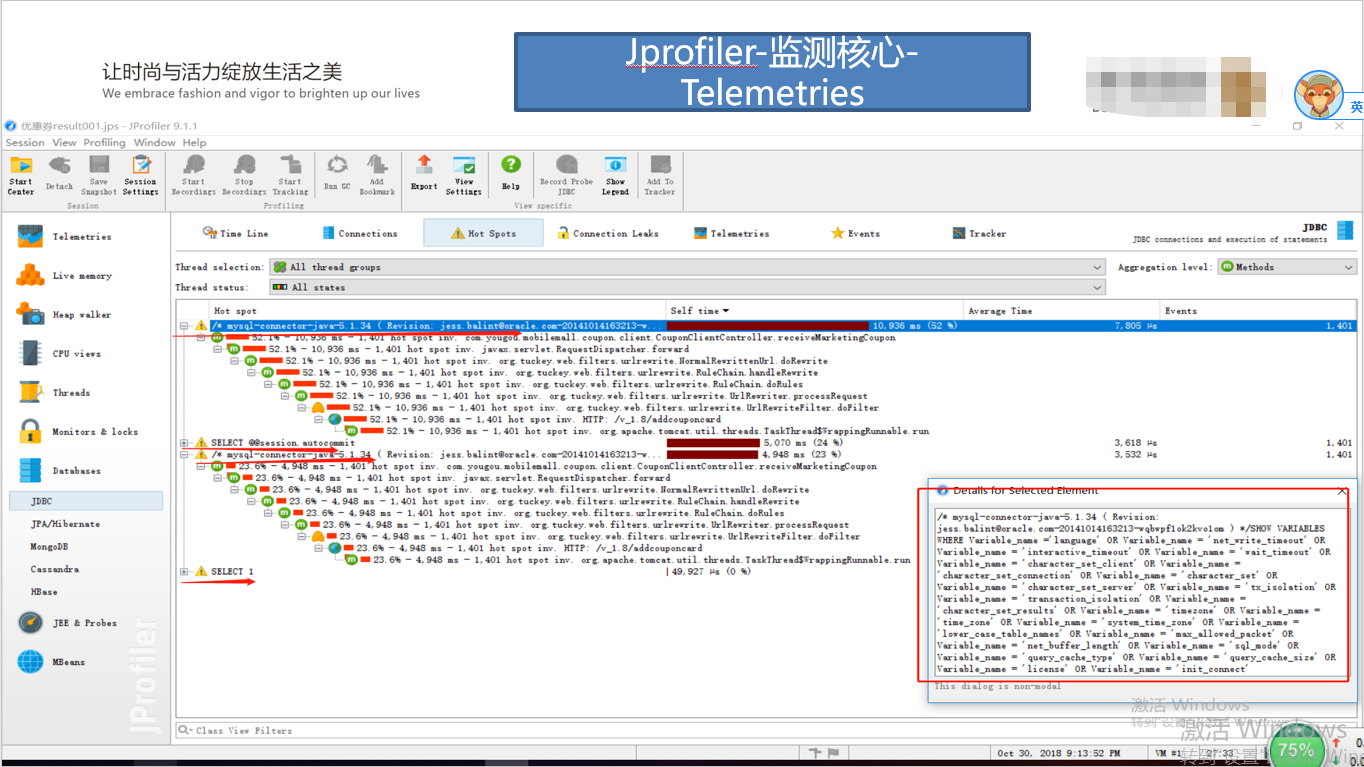This screenshot has height=767, width=1364.
Task: Click the Start Tracking toolbar icon
Action: click(x=290, y=175)
